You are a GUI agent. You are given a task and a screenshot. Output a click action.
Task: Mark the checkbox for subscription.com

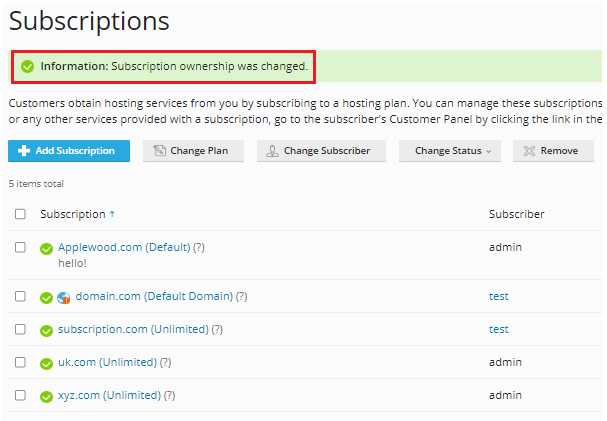coord(21,329)
